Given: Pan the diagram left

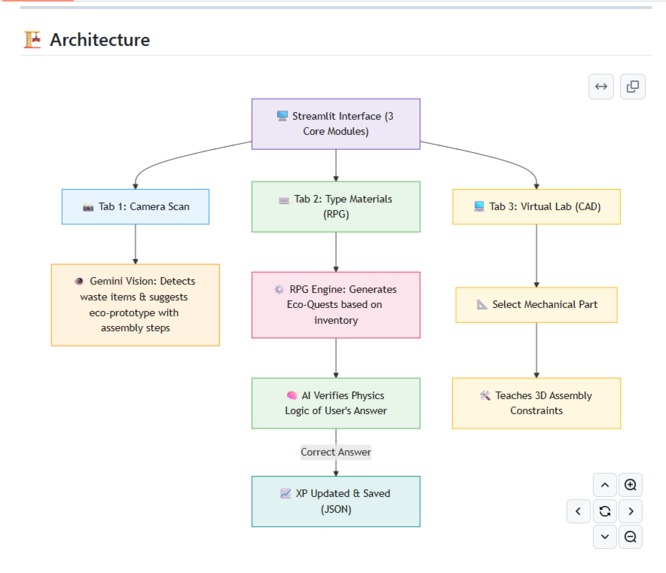Looking at the screenshot, I should coord(579,511).
